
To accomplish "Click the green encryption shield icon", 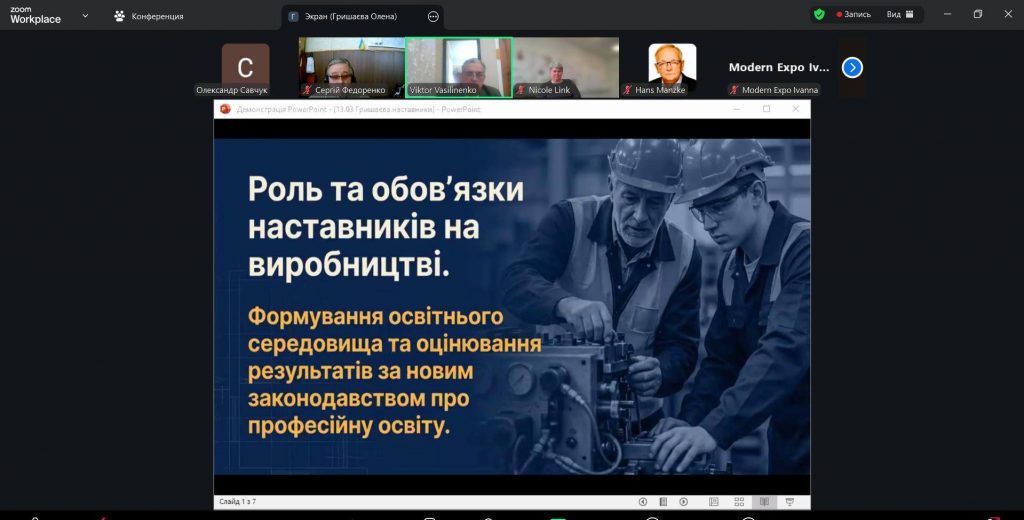I will 819,15.
